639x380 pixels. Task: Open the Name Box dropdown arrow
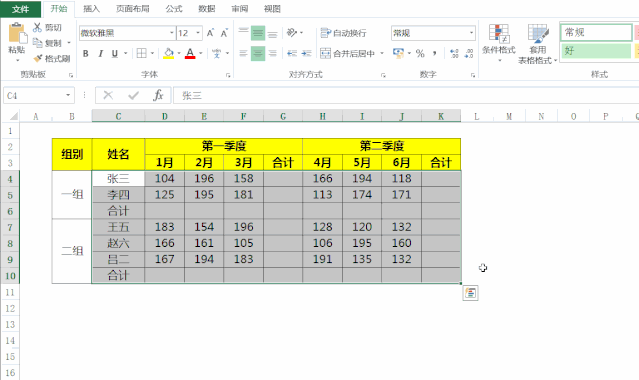tap(68, 95)
